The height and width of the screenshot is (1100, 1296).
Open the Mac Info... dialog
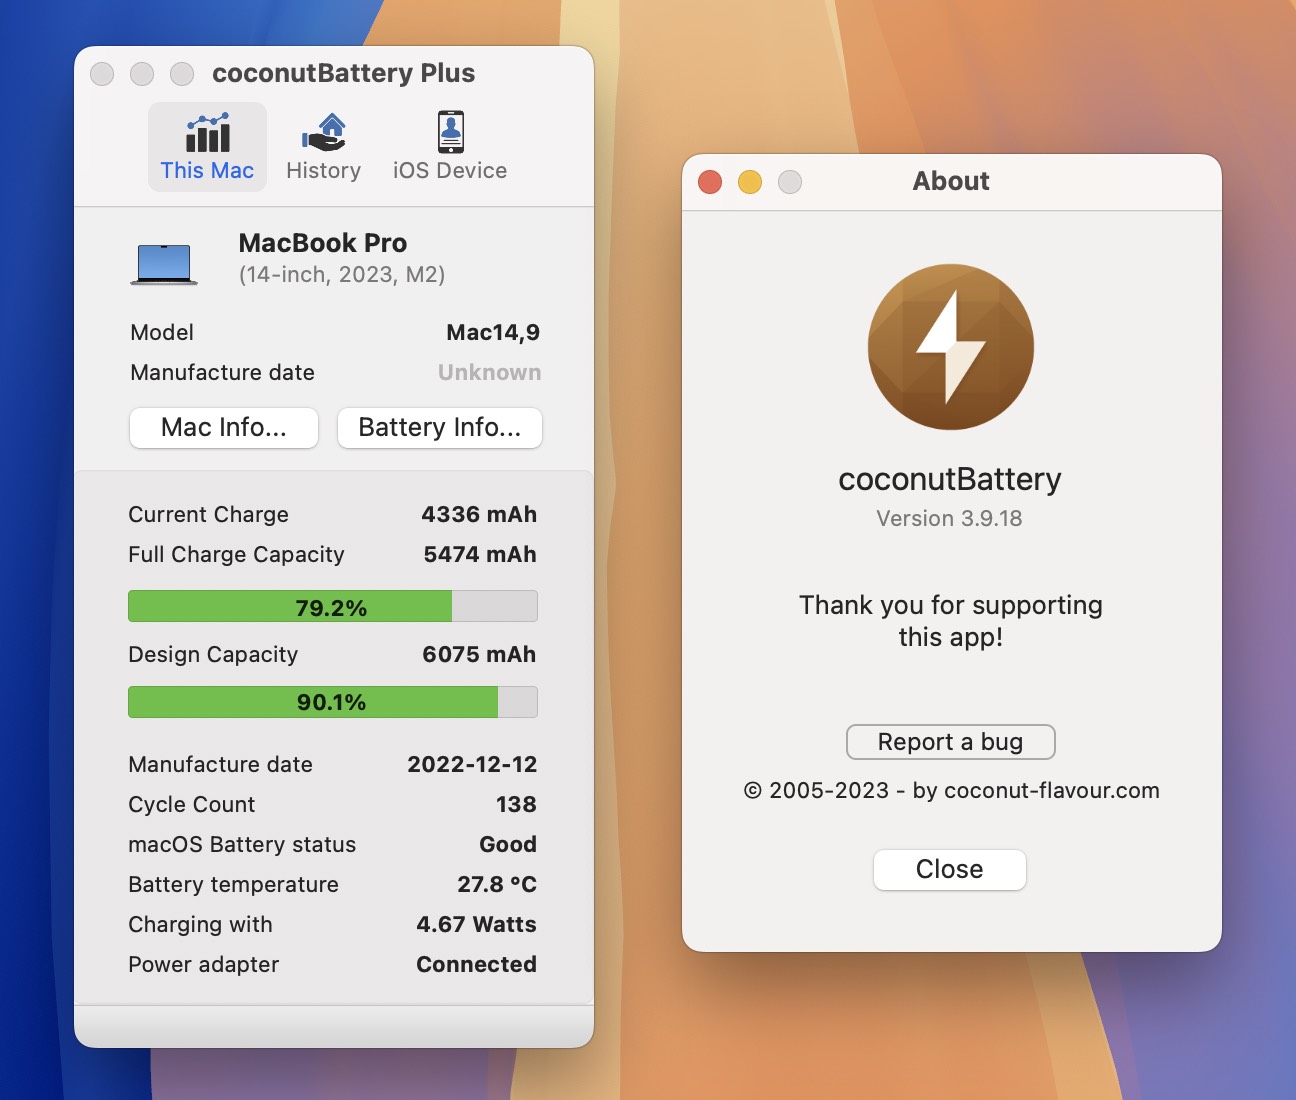[224, 428]
